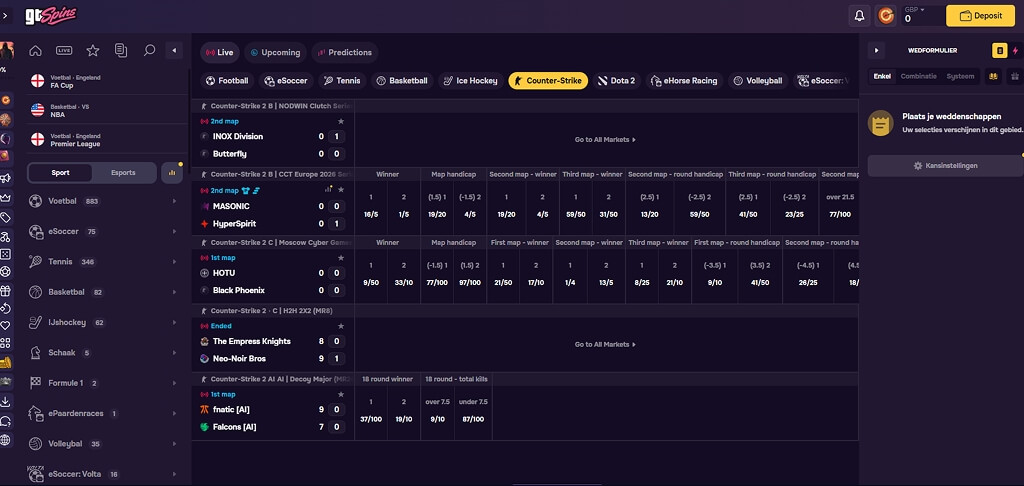The width and height of the screenshot is (1024, 486).
Task: Open the orange target profile avatar
Action: coord(886,16)
